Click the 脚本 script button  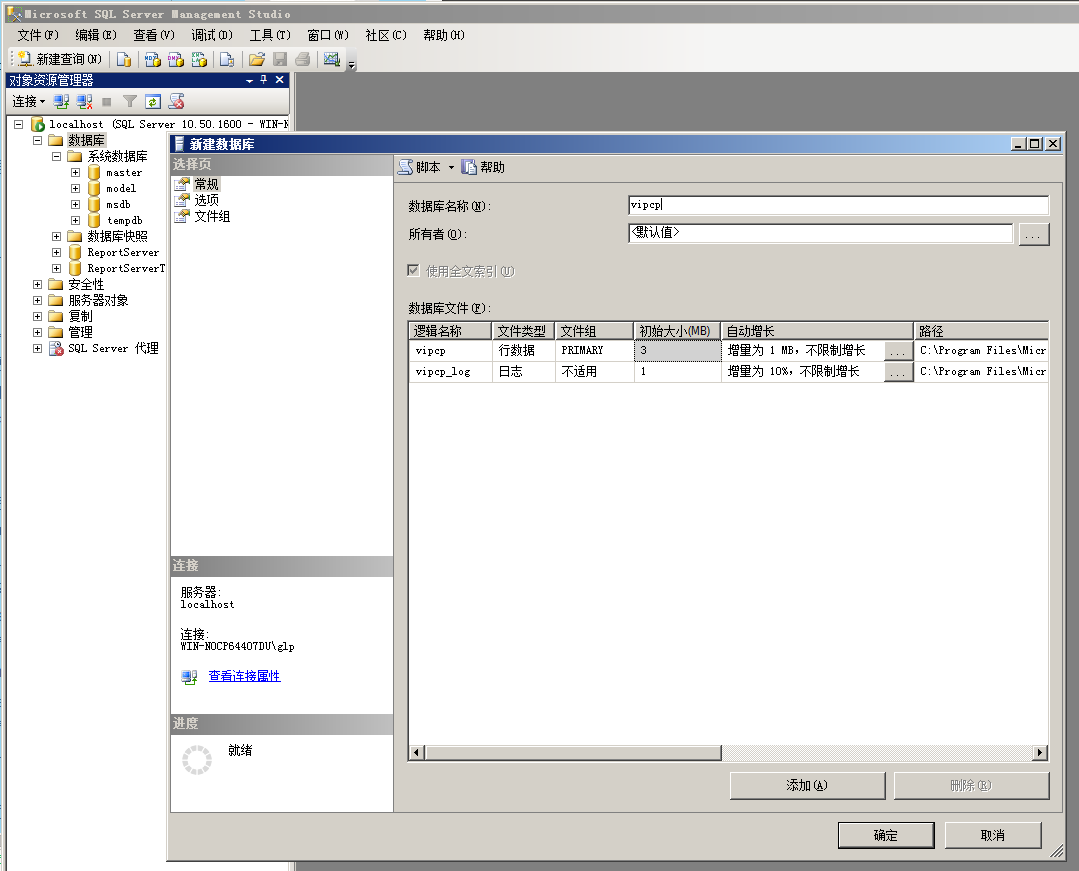[420, 167]
